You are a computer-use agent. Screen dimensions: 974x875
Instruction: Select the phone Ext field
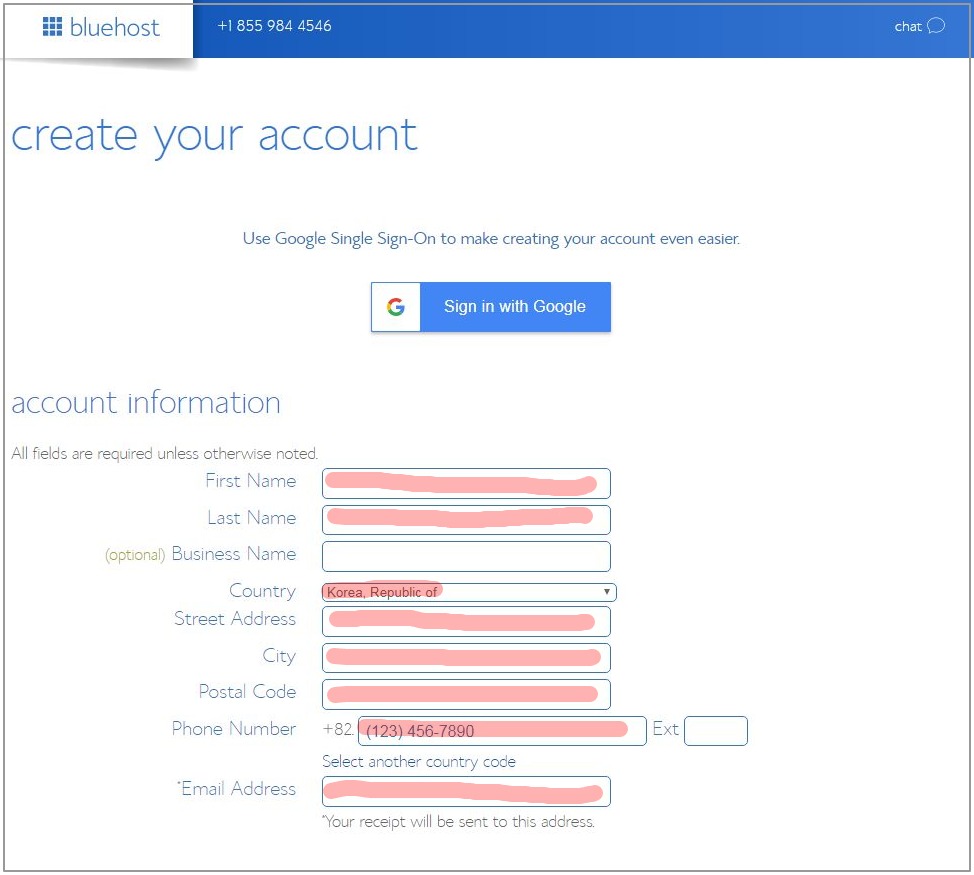[715, 731]
